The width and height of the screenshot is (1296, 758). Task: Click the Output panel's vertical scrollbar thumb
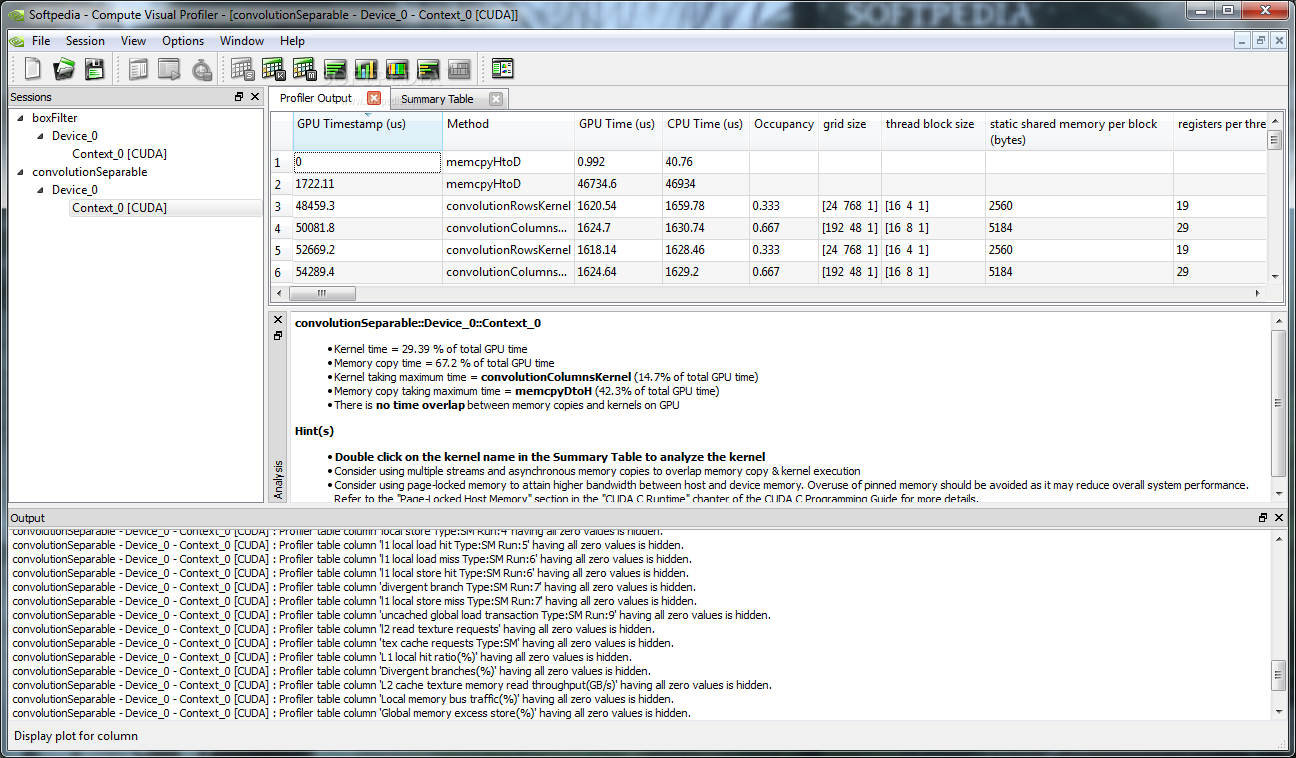(1279, 675)
